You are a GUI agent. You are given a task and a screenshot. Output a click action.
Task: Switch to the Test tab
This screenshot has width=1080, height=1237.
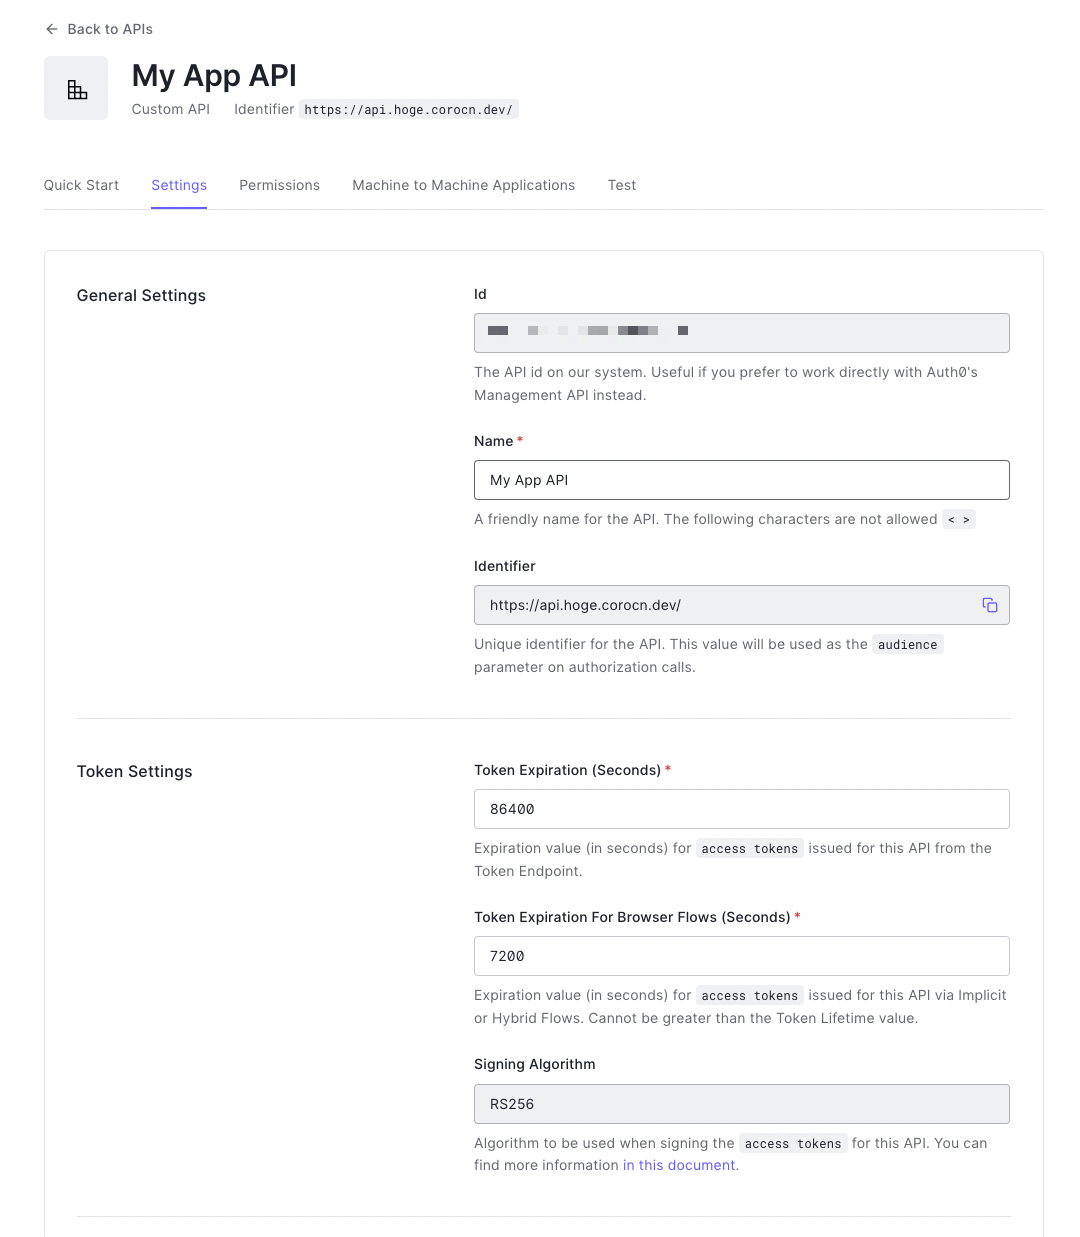(x=622, y=185)
